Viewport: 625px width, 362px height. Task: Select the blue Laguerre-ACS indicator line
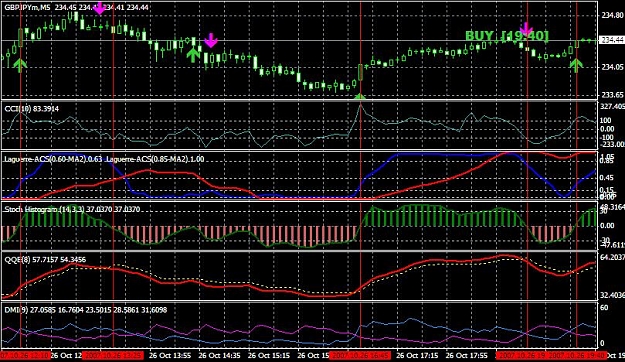(x=438, y=155)
